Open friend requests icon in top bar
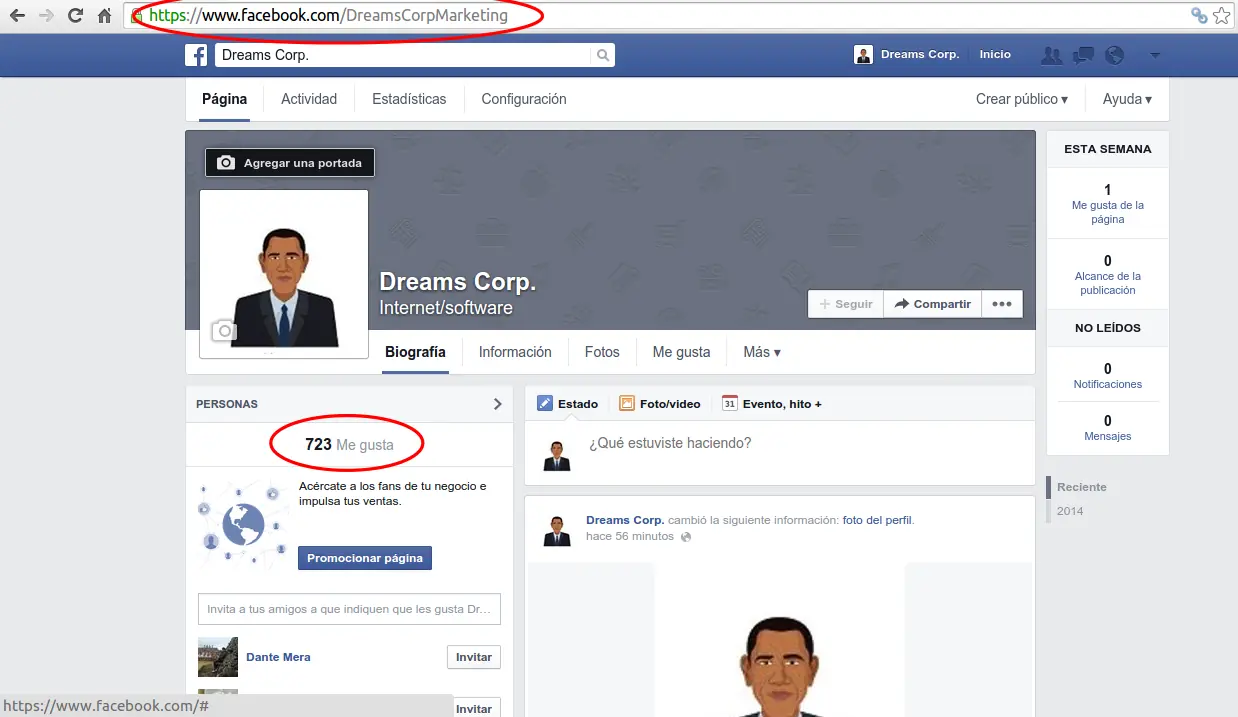Viewport: 1238px width, 717px height. click(1051, 55)
